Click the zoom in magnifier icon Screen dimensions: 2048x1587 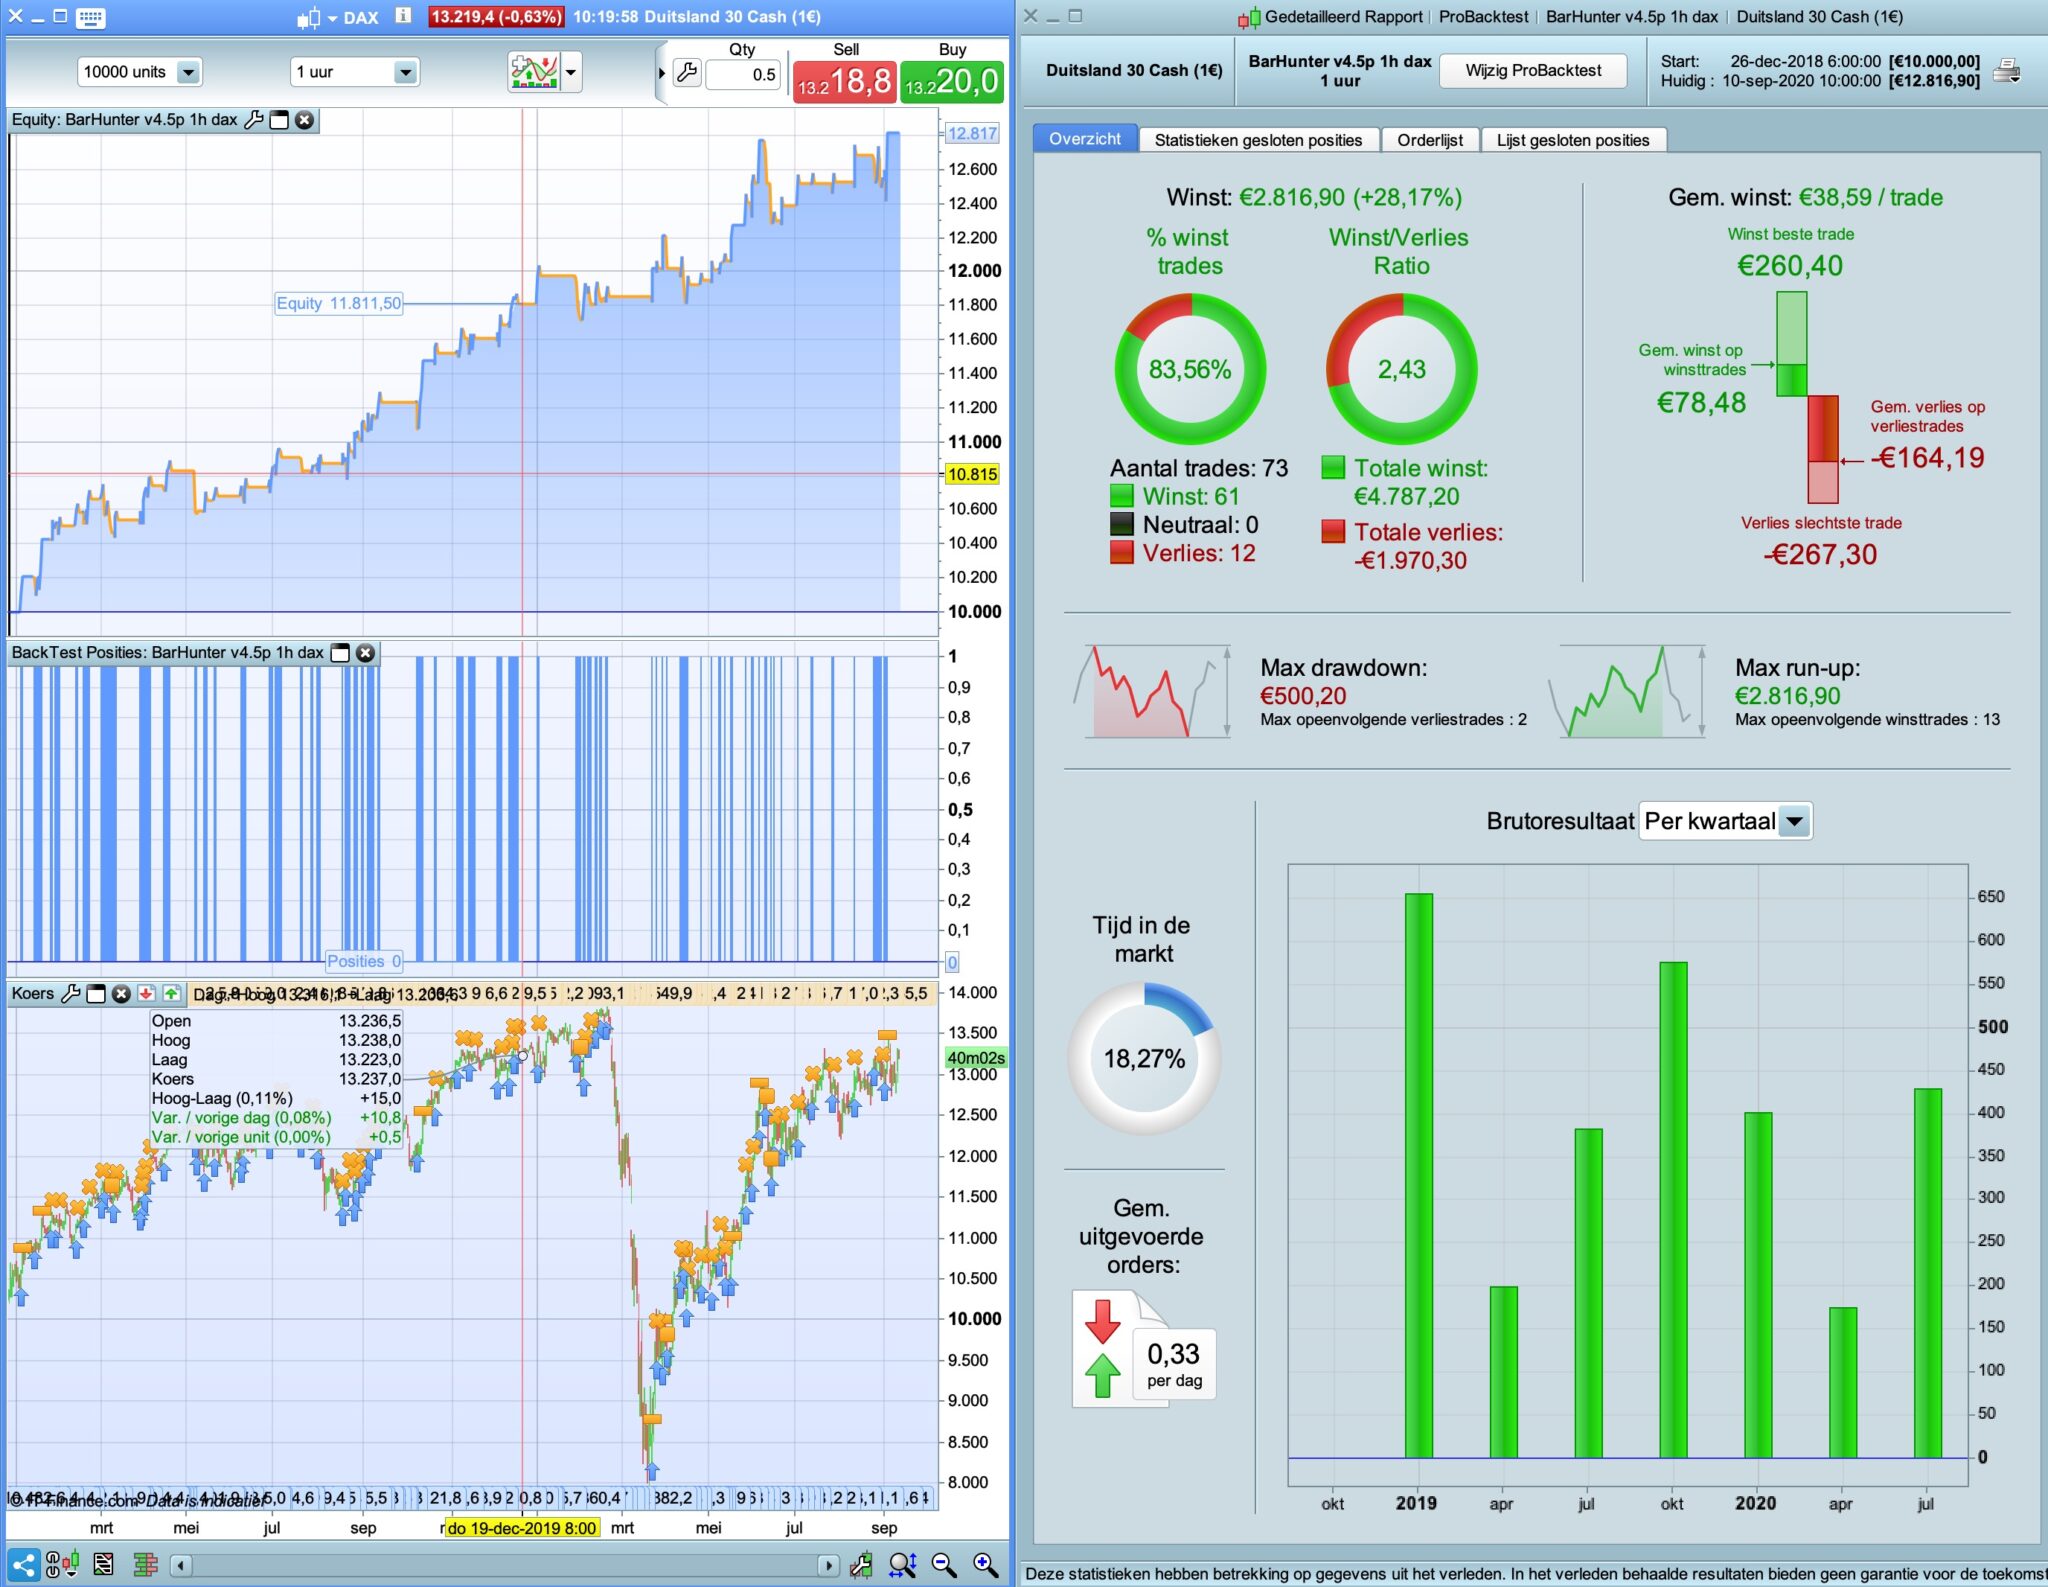coord(985,1565)
